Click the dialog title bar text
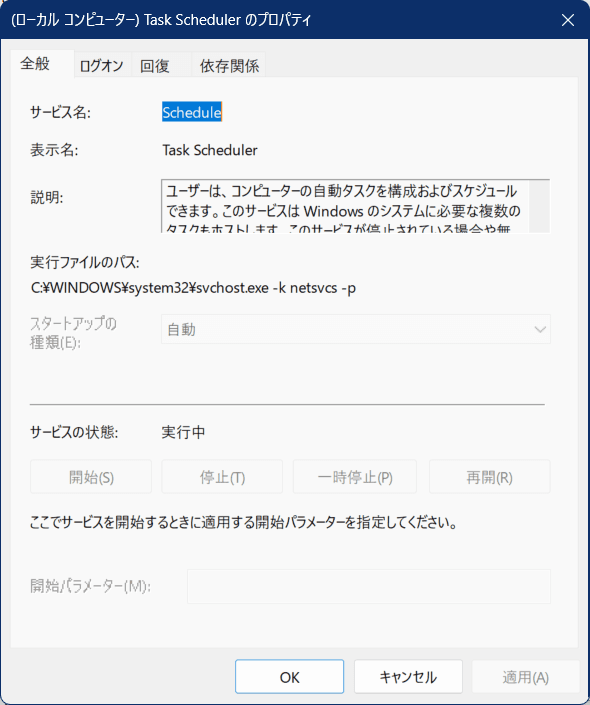 [x=161, y=20]
